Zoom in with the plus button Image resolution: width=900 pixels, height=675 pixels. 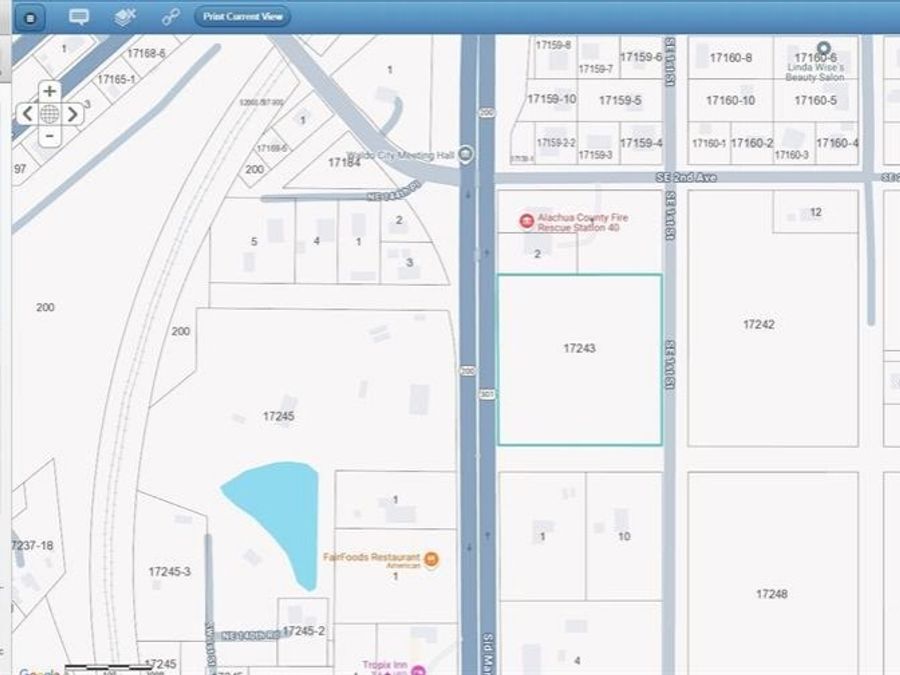[x=49, y=91]
